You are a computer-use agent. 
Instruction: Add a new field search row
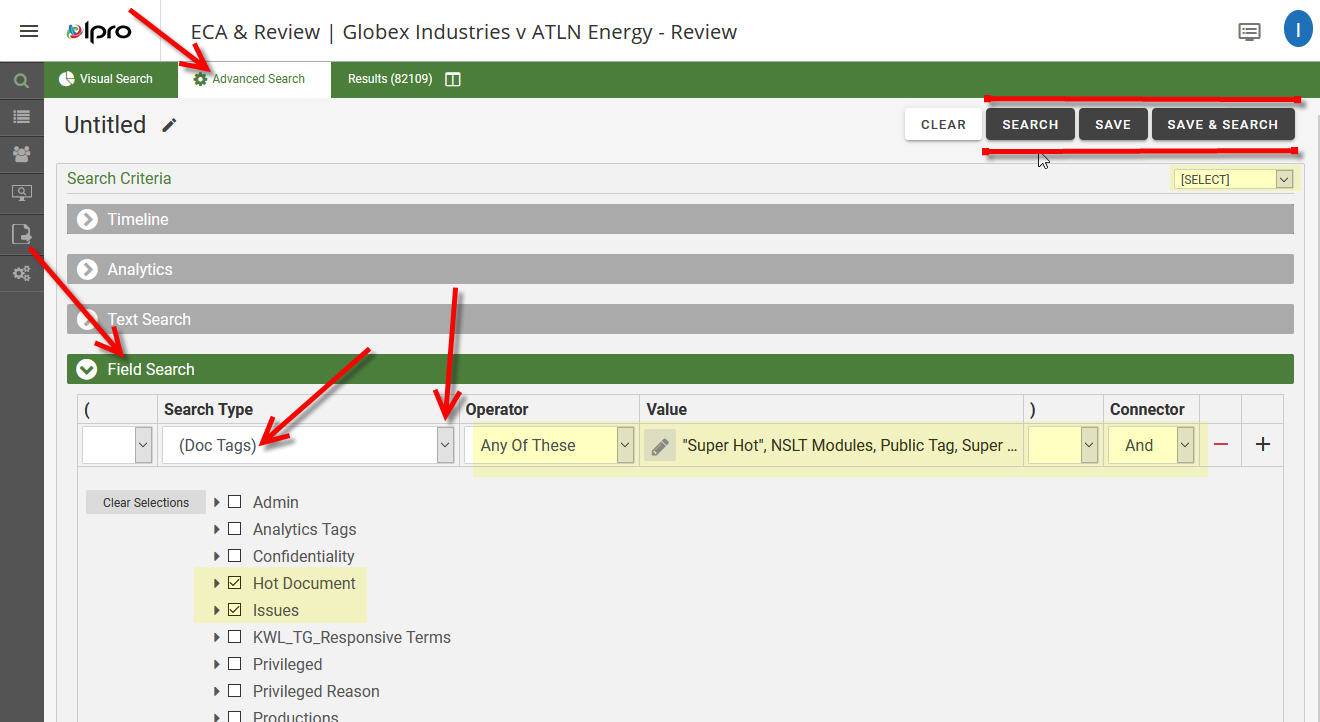(x=1263, y=445)
